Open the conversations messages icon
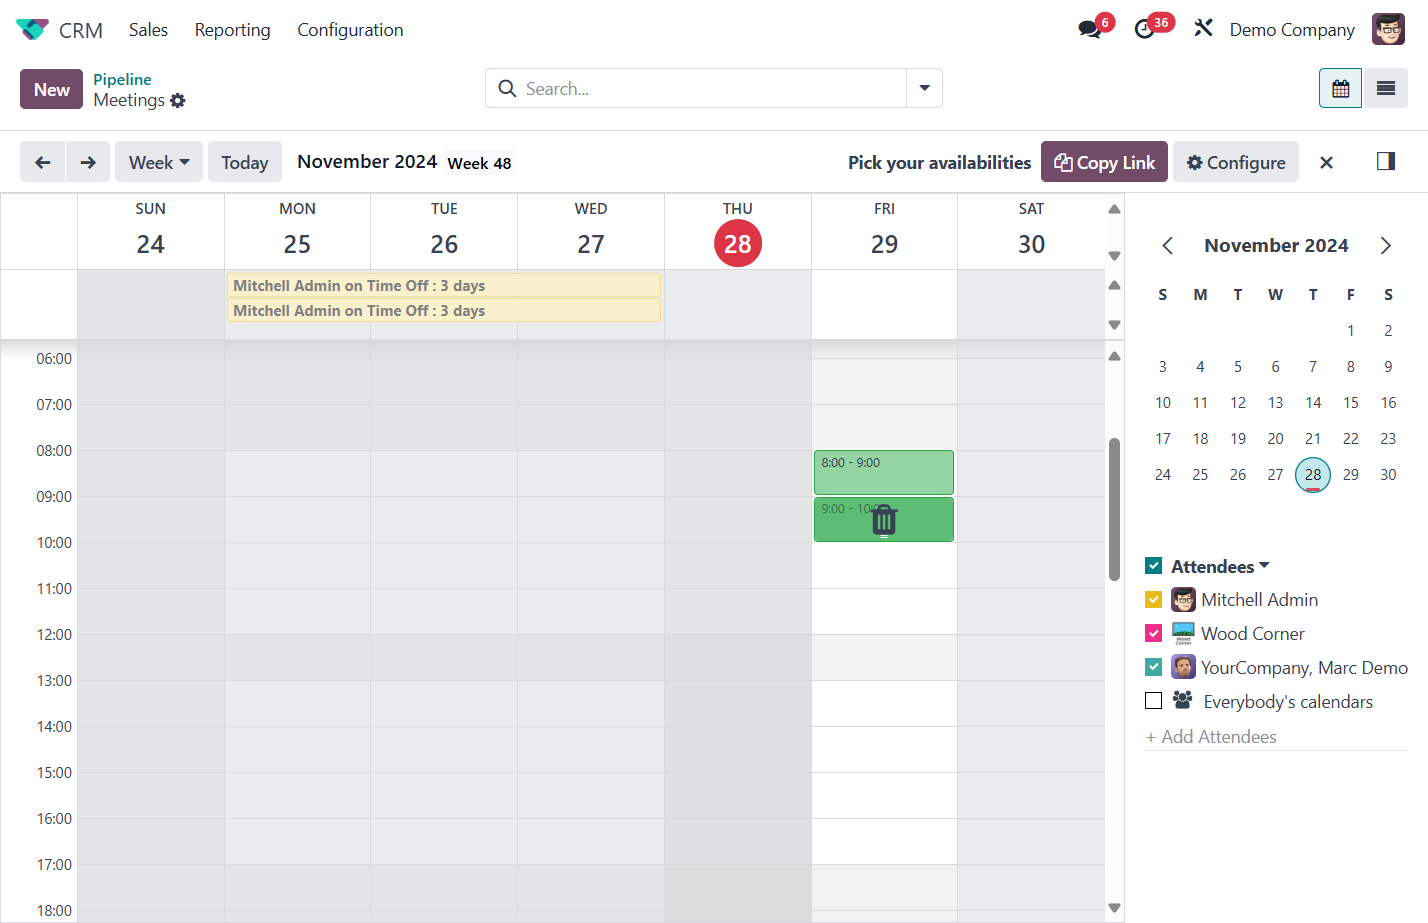This screenshot has height=923, width=1428. point(1090,29)
